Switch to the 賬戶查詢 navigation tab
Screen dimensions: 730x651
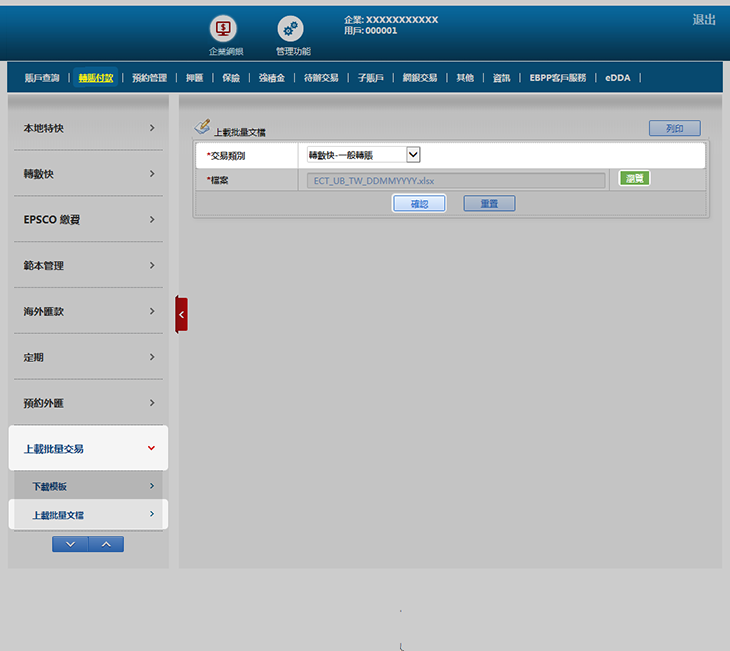tap(42, 77)
